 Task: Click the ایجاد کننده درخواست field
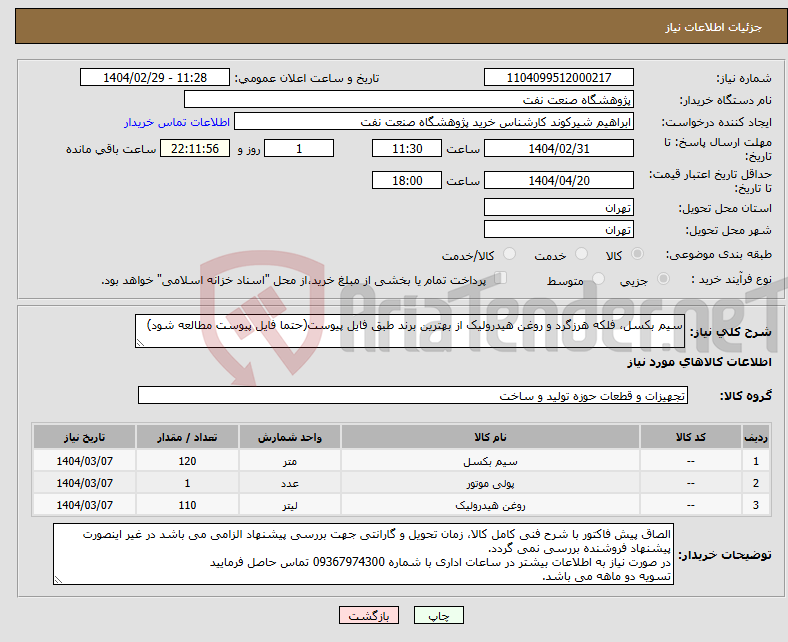point(434,122)
